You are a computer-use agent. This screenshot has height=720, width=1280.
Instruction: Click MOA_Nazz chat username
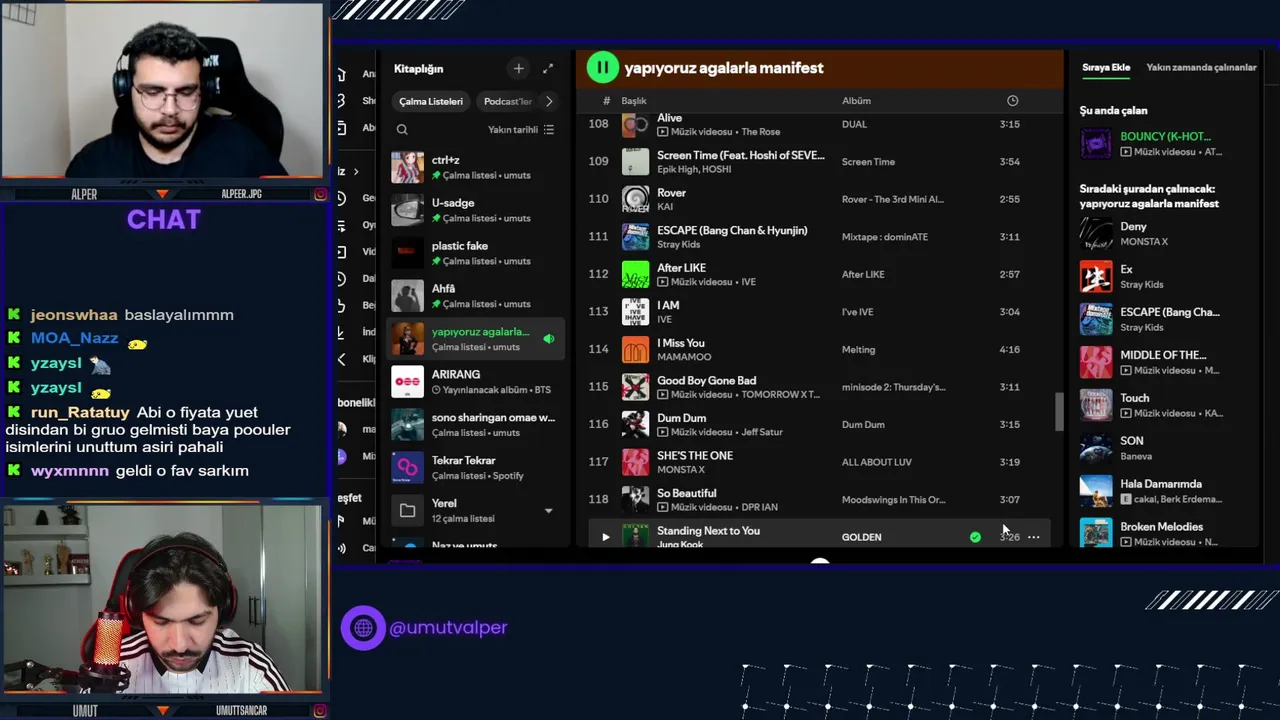(x=74, y=338)
